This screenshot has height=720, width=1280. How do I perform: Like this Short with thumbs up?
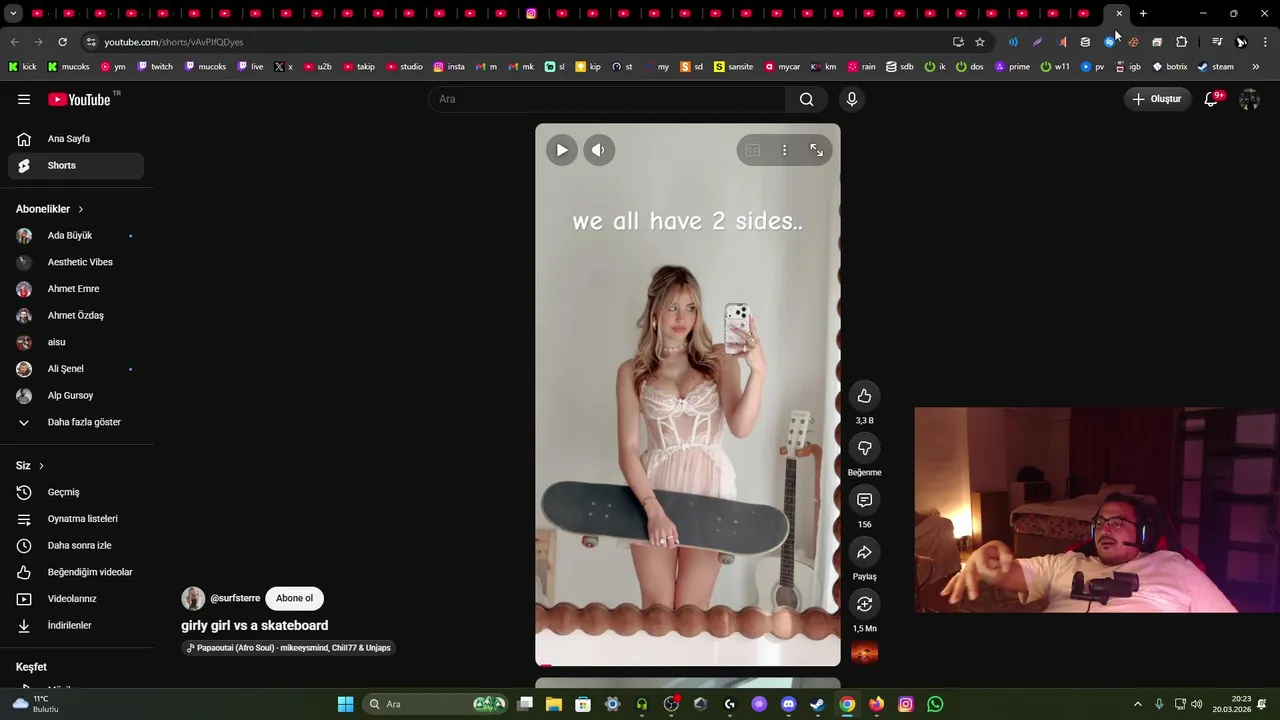coord(864,396)
